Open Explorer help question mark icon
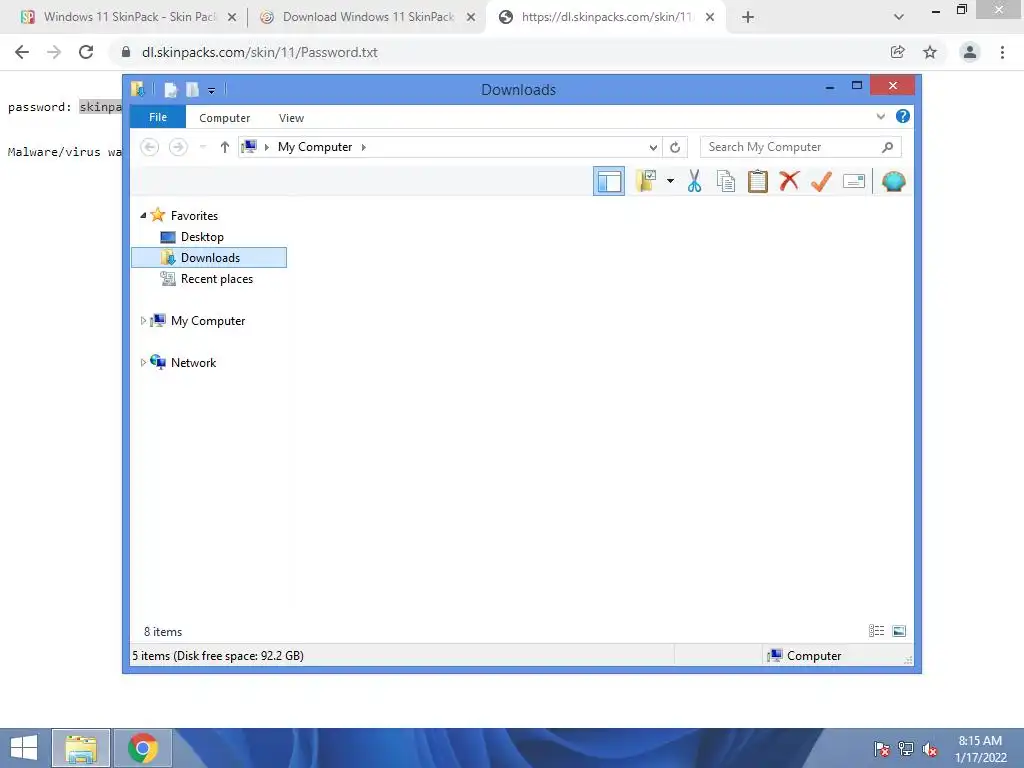 click(x=903, y=116)
